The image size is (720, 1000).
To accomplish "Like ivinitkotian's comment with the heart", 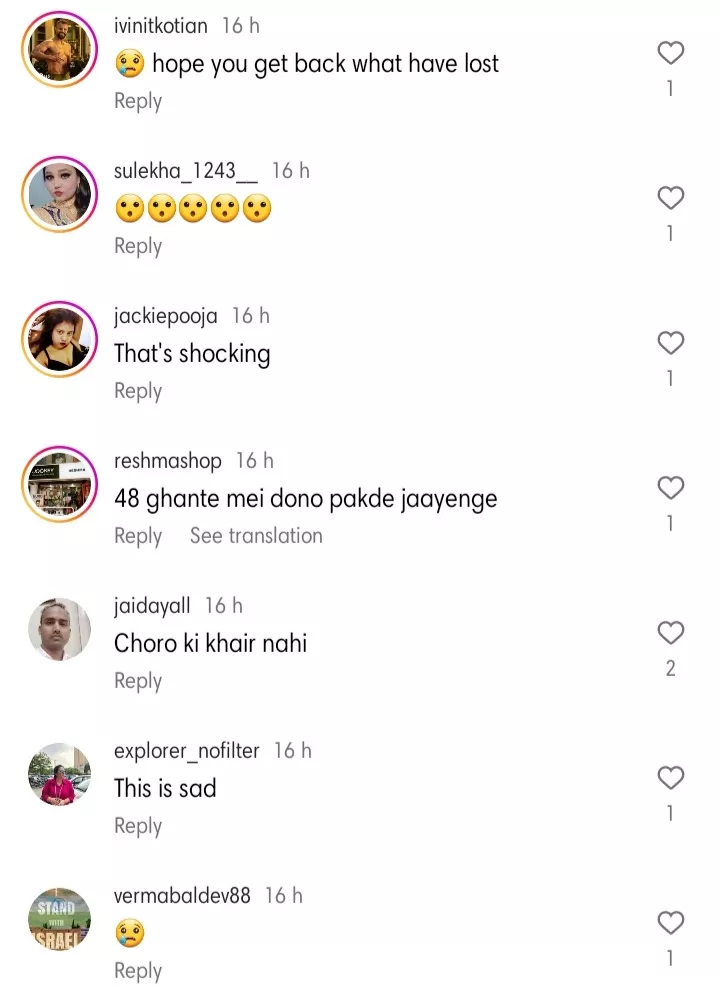I will tap(670, 53).
